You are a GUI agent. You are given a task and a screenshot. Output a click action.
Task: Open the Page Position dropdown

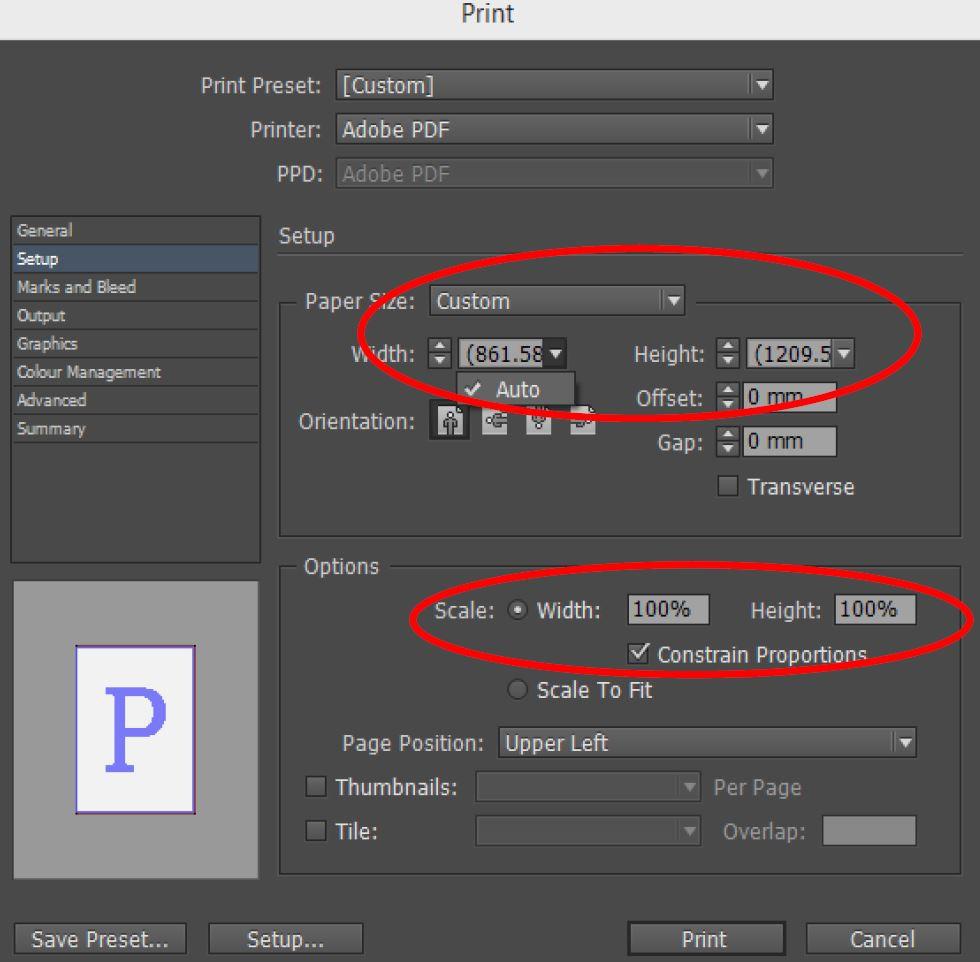707,743
